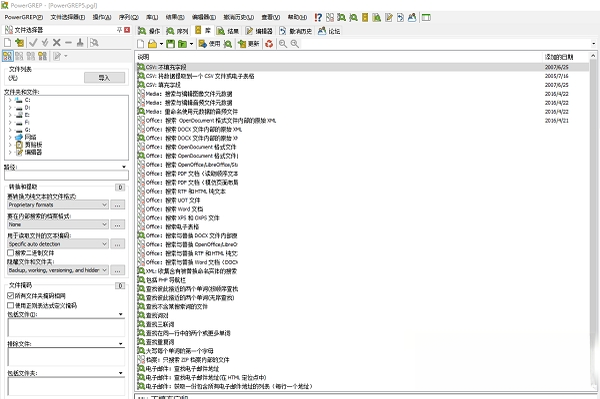Click the green add-folder icon in file selector
The image size is (600, 399).
pos(20,42)
